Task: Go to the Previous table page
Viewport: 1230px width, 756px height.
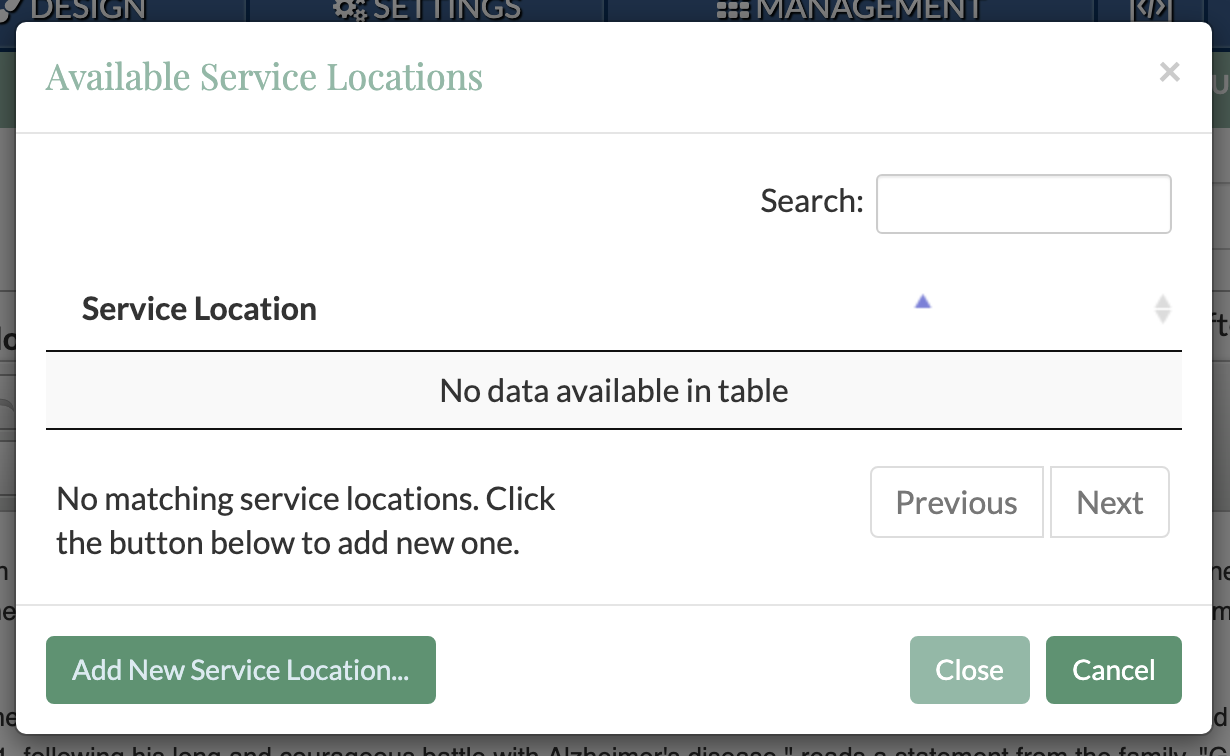Action: (956, 502)
